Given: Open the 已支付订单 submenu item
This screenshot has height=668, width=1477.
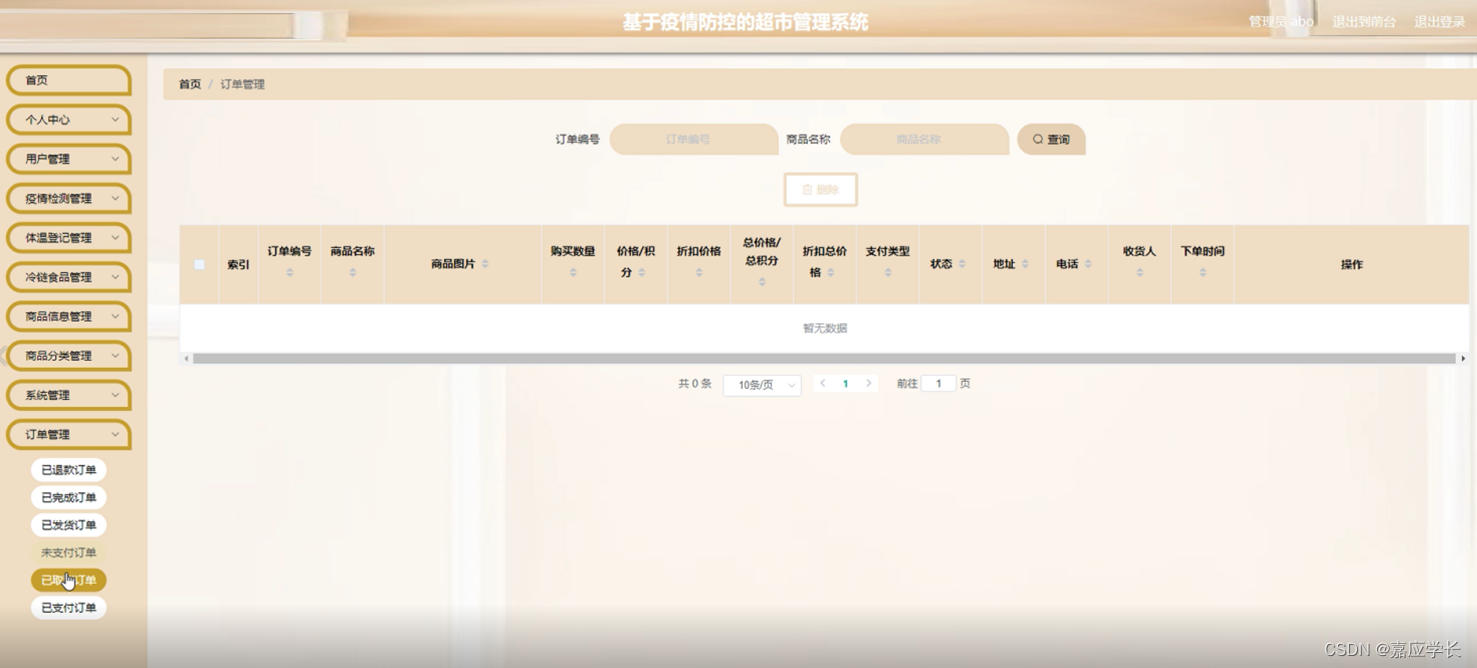Looking at the screenshot, I should [69, 608].
